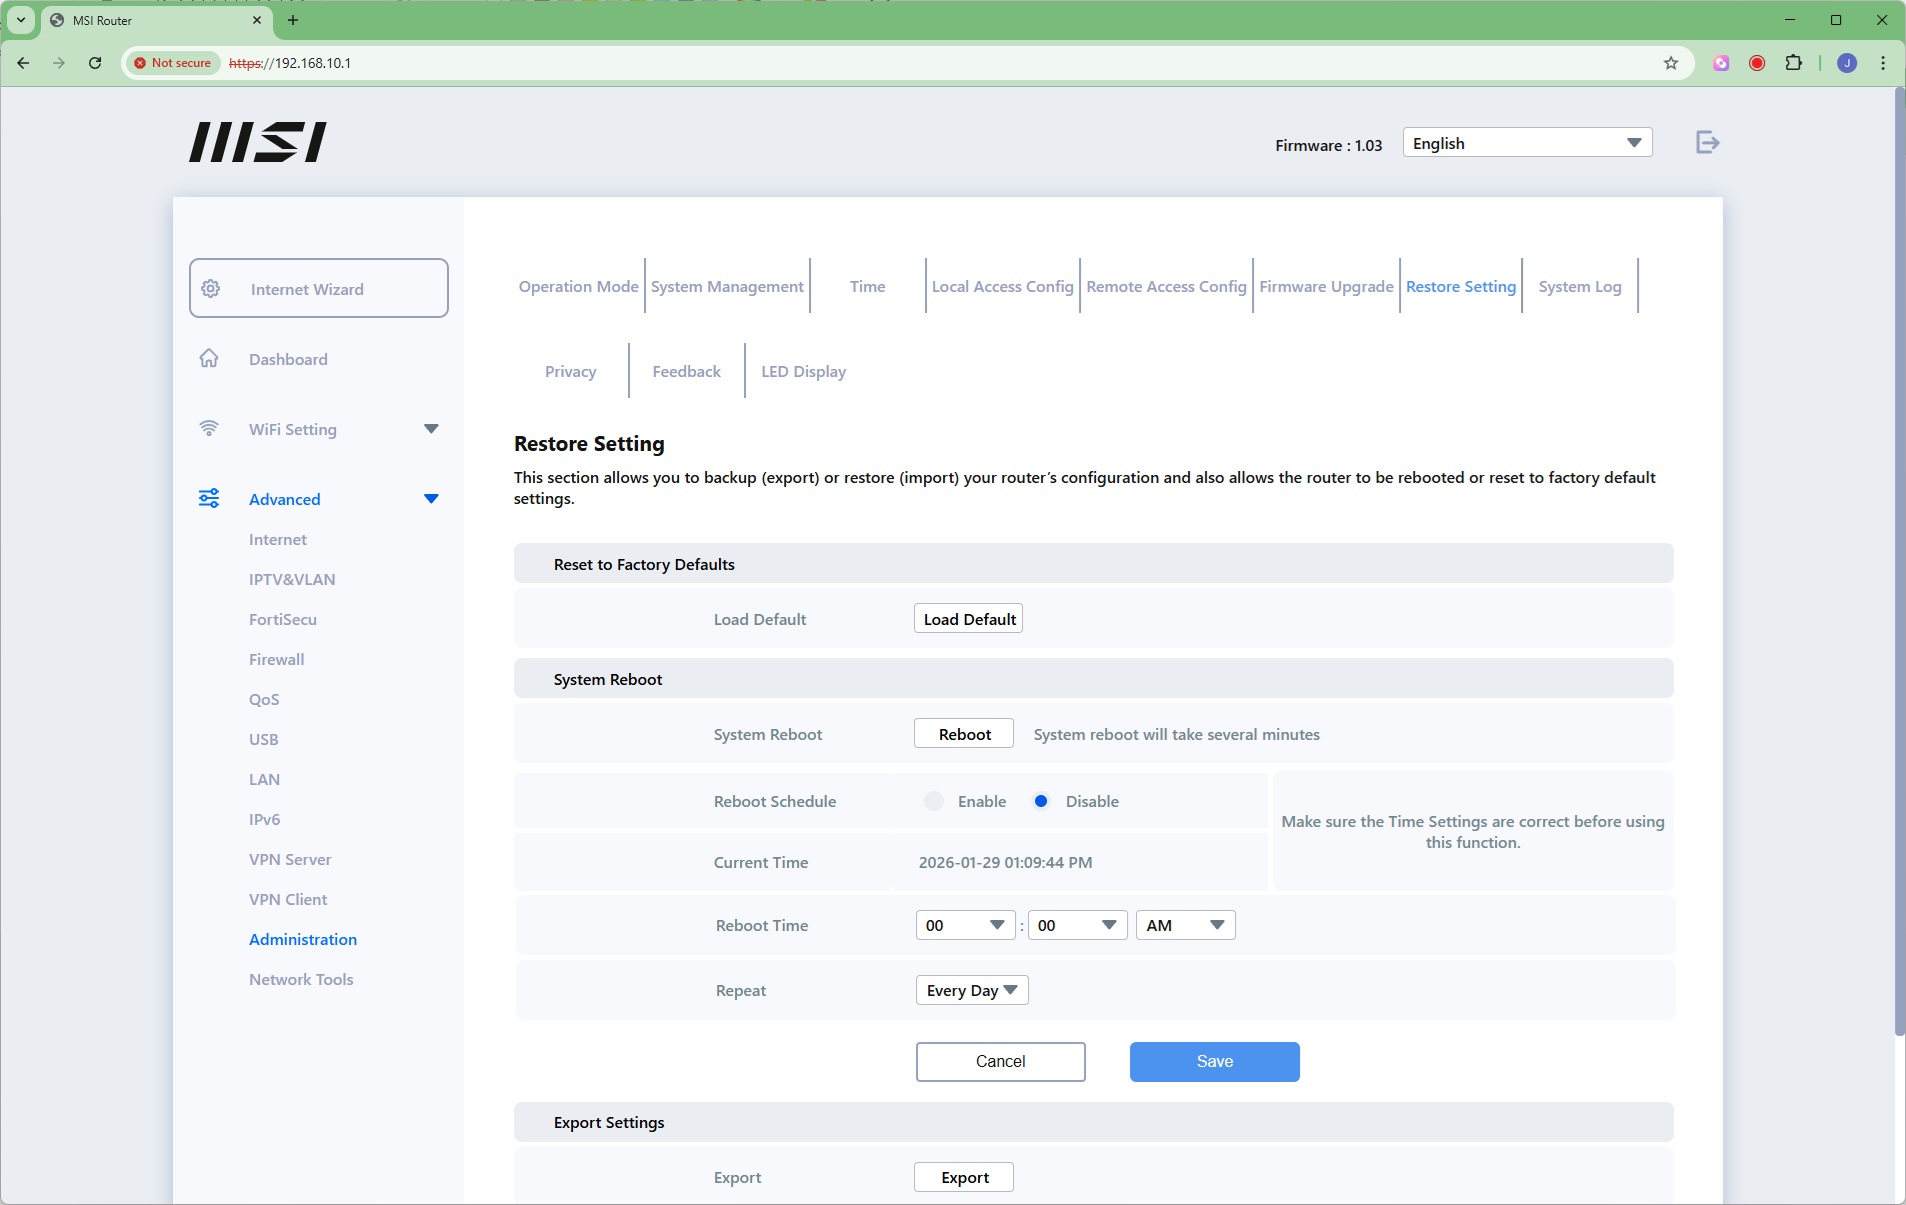
Task: Reload the router page
Action: click(x=95, y=63)
